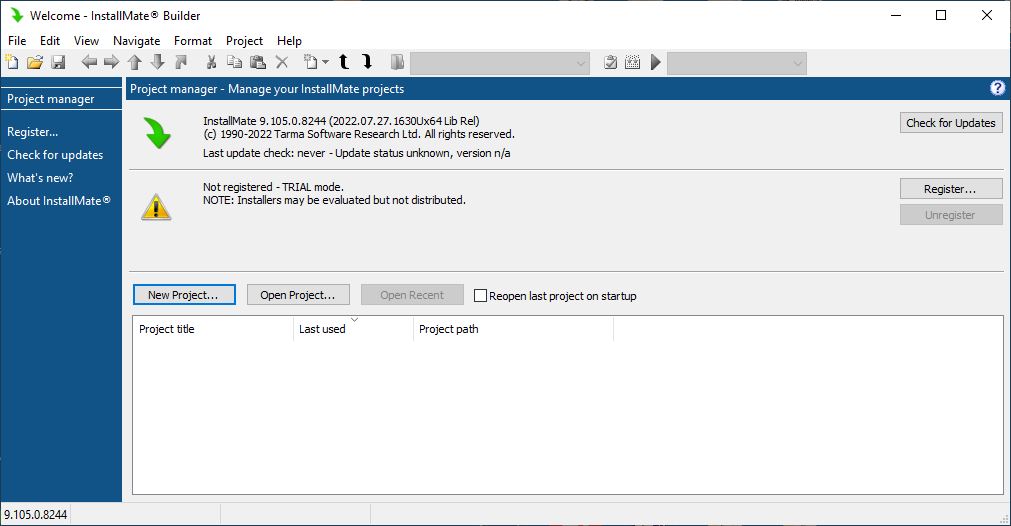Click the Move up curved arrow icon
The height and width of the screenshot is (526, 1011).
344,62
